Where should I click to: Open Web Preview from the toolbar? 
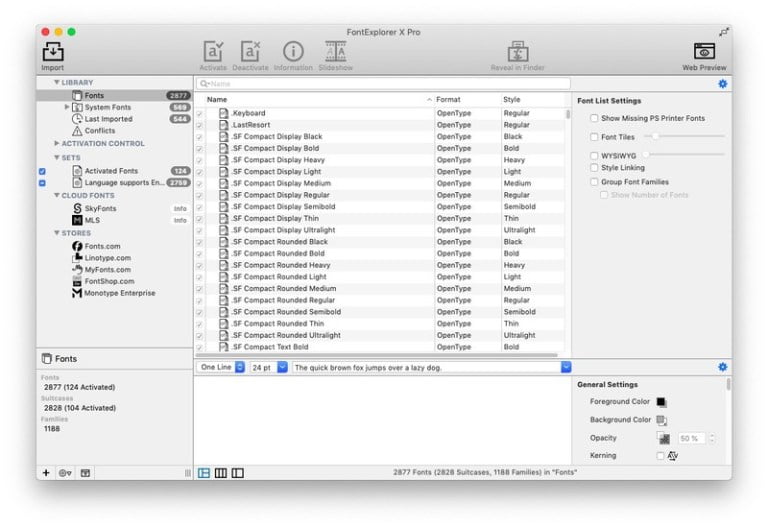(x=704, y=51)
